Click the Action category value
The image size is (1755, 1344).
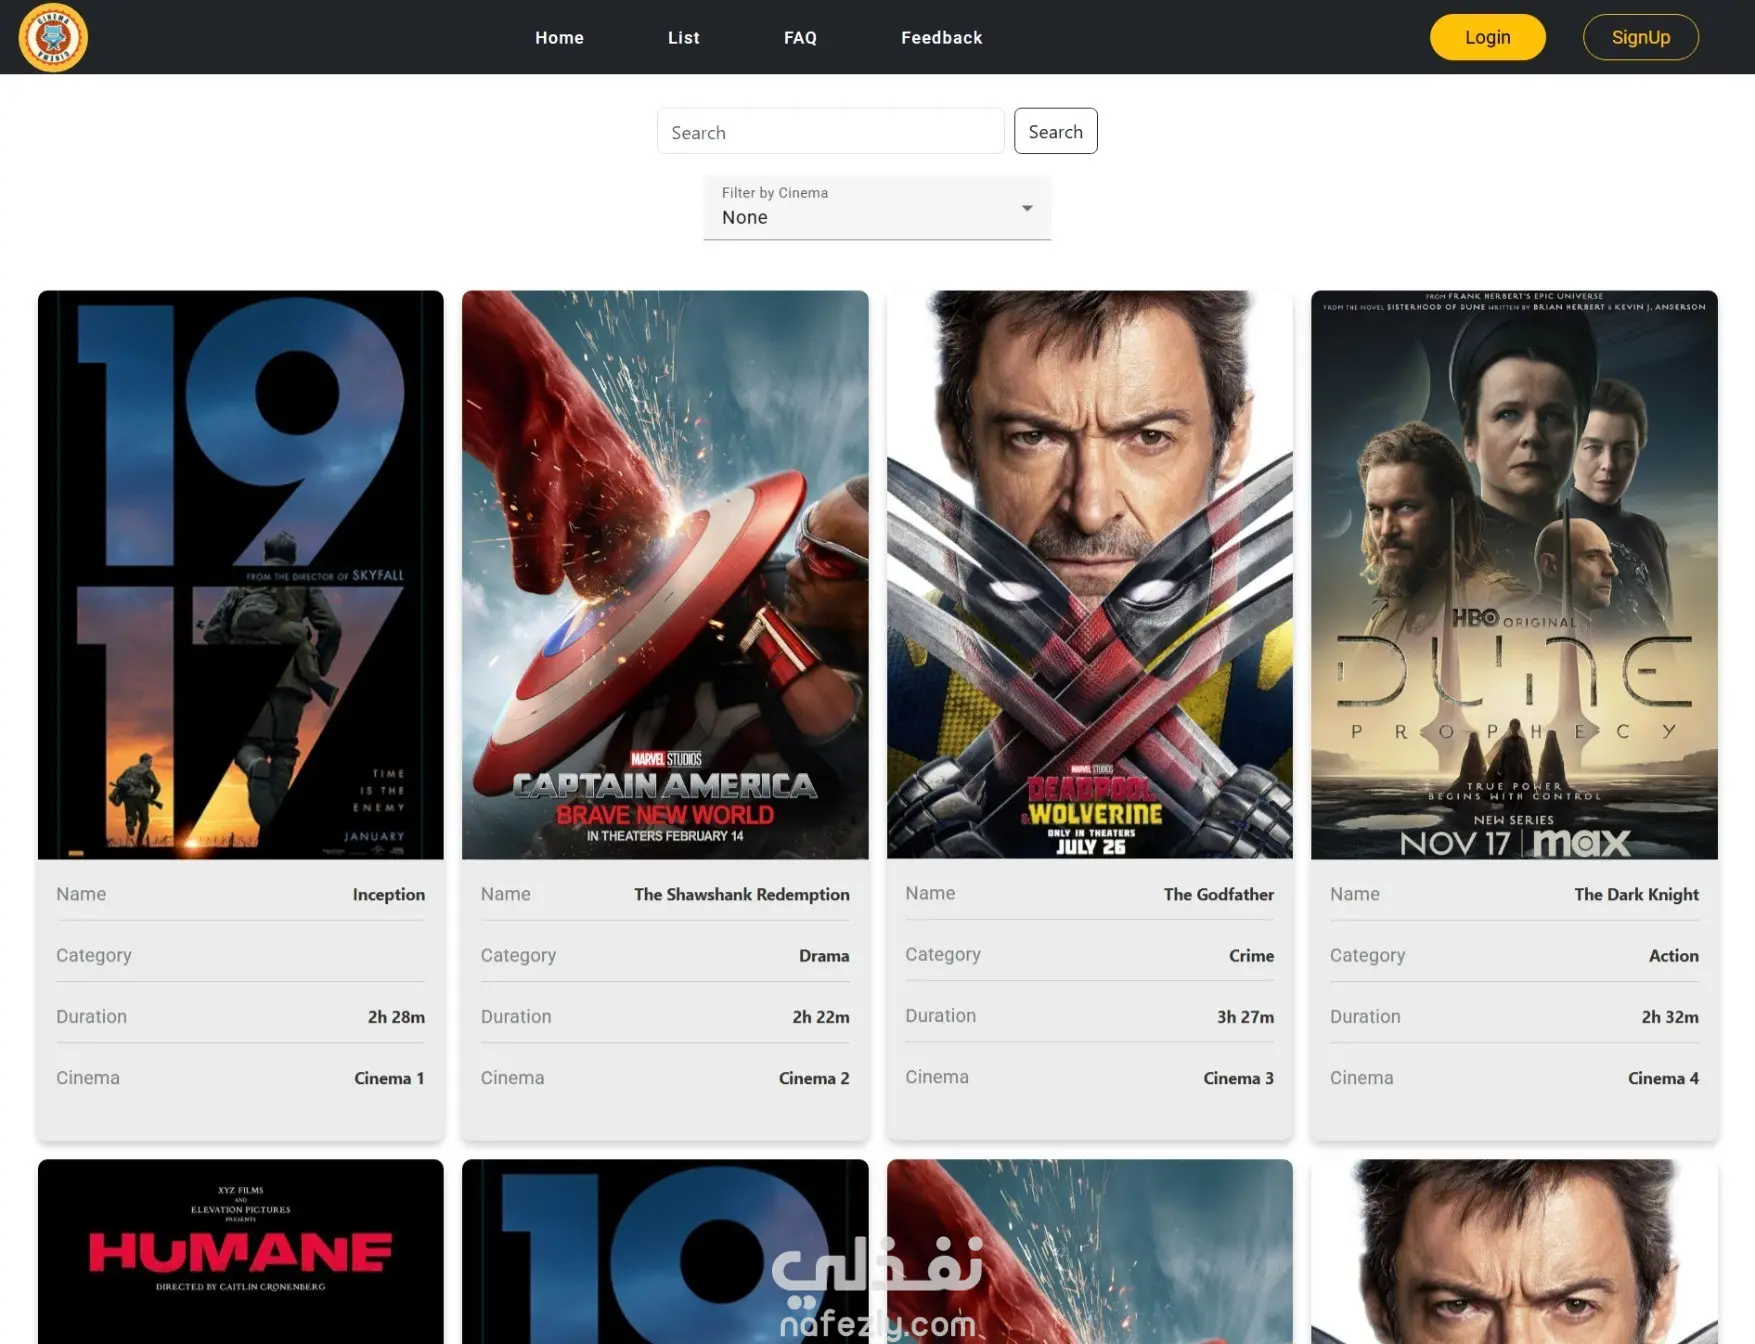click(x=1674, y=956)
